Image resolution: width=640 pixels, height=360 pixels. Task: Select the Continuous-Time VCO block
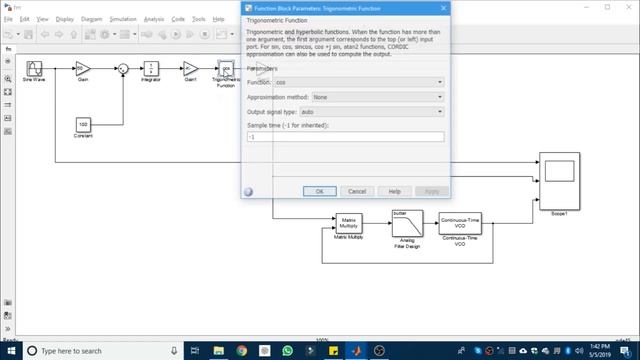point(460,223)
